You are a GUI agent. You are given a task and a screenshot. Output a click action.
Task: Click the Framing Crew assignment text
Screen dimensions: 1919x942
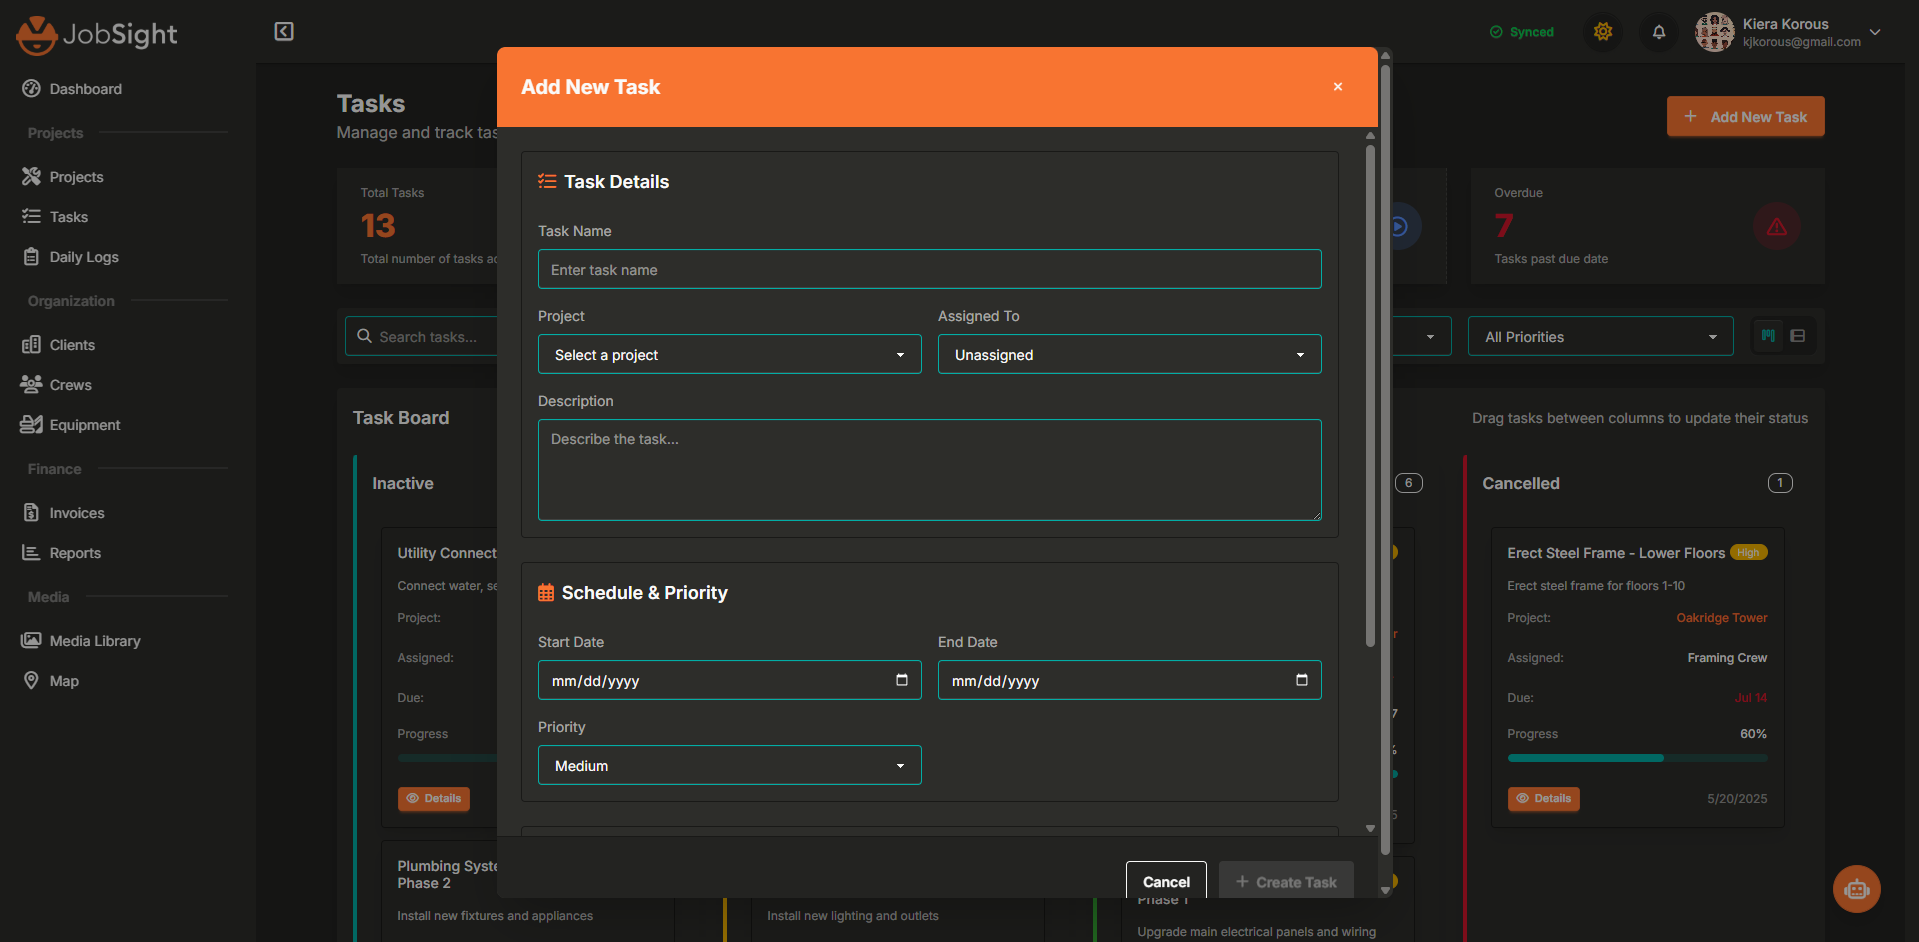pos(1727,658)
